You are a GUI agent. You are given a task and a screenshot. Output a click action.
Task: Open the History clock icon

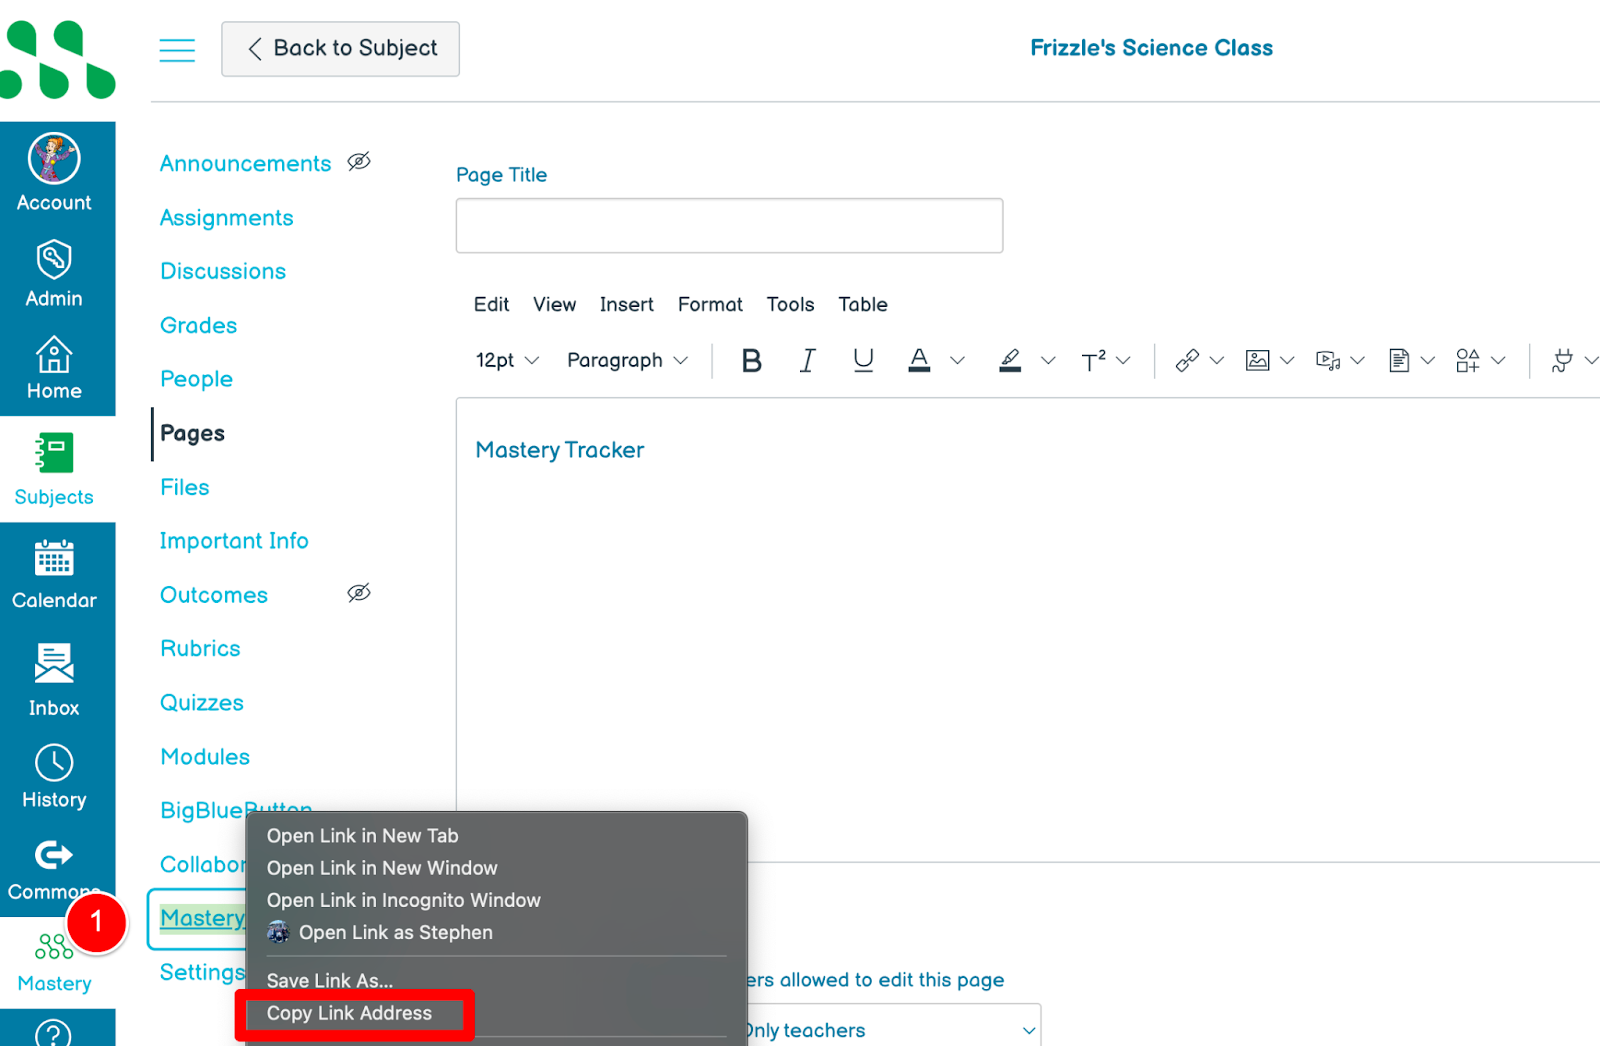click(x=54, y=763)
